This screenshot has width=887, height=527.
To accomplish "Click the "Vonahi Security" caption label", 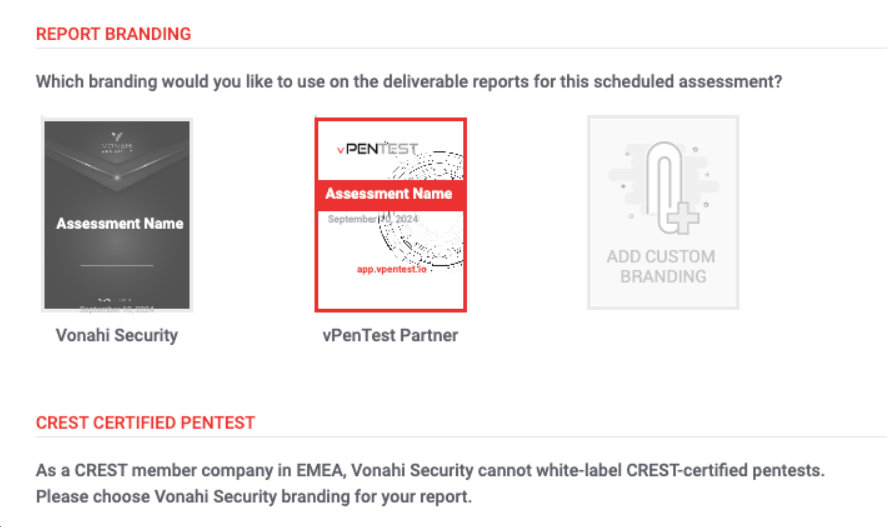I will click(117, 335).
